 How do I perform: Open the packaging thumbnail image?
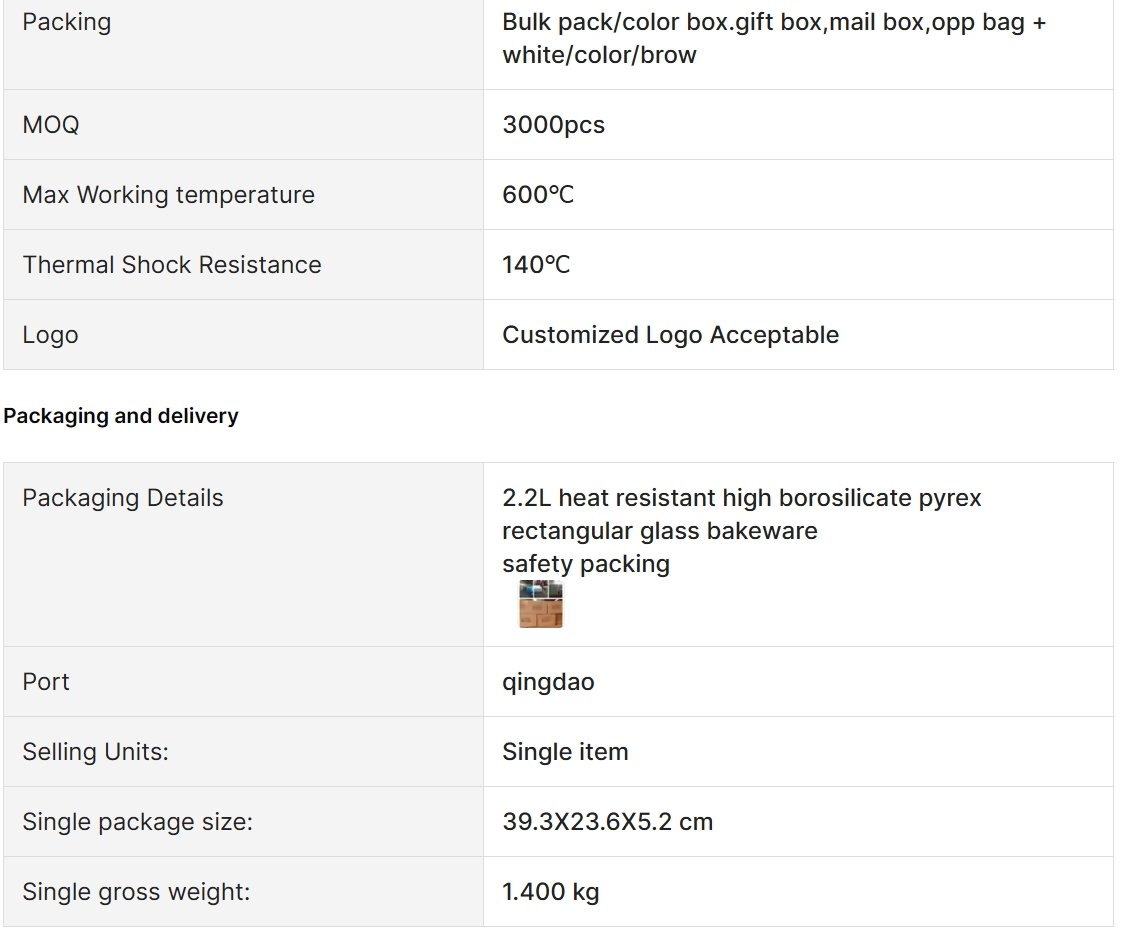pyautogui.click(x=541, y=603)
